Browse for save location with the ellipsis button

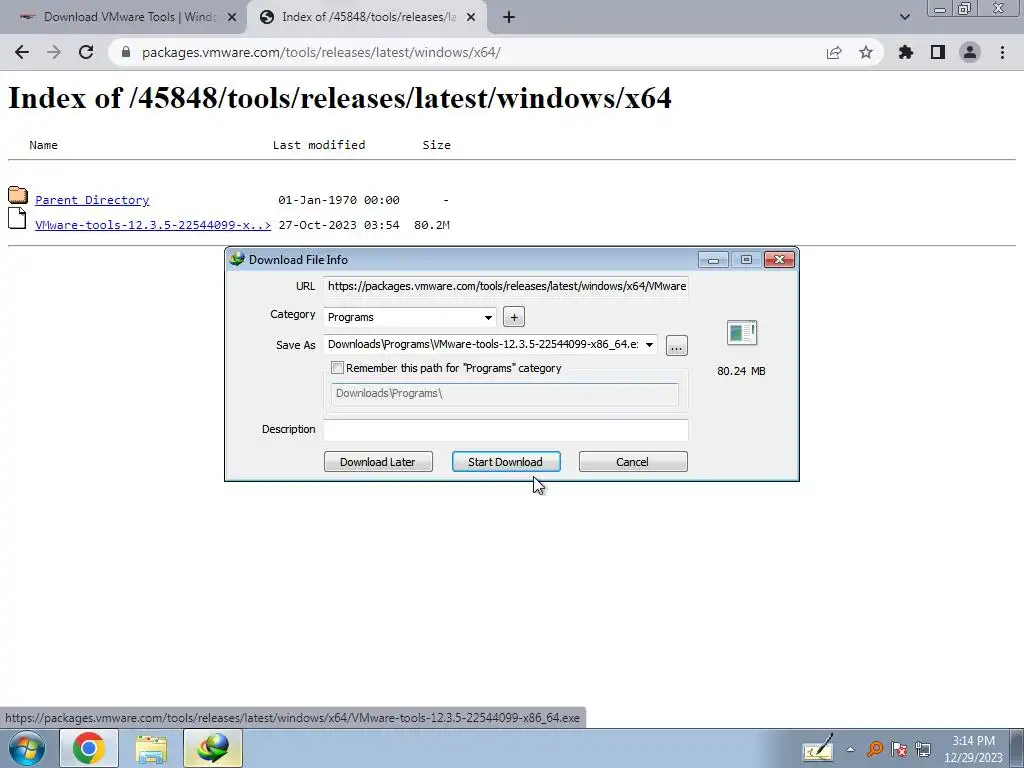click(x=677, y=345)
